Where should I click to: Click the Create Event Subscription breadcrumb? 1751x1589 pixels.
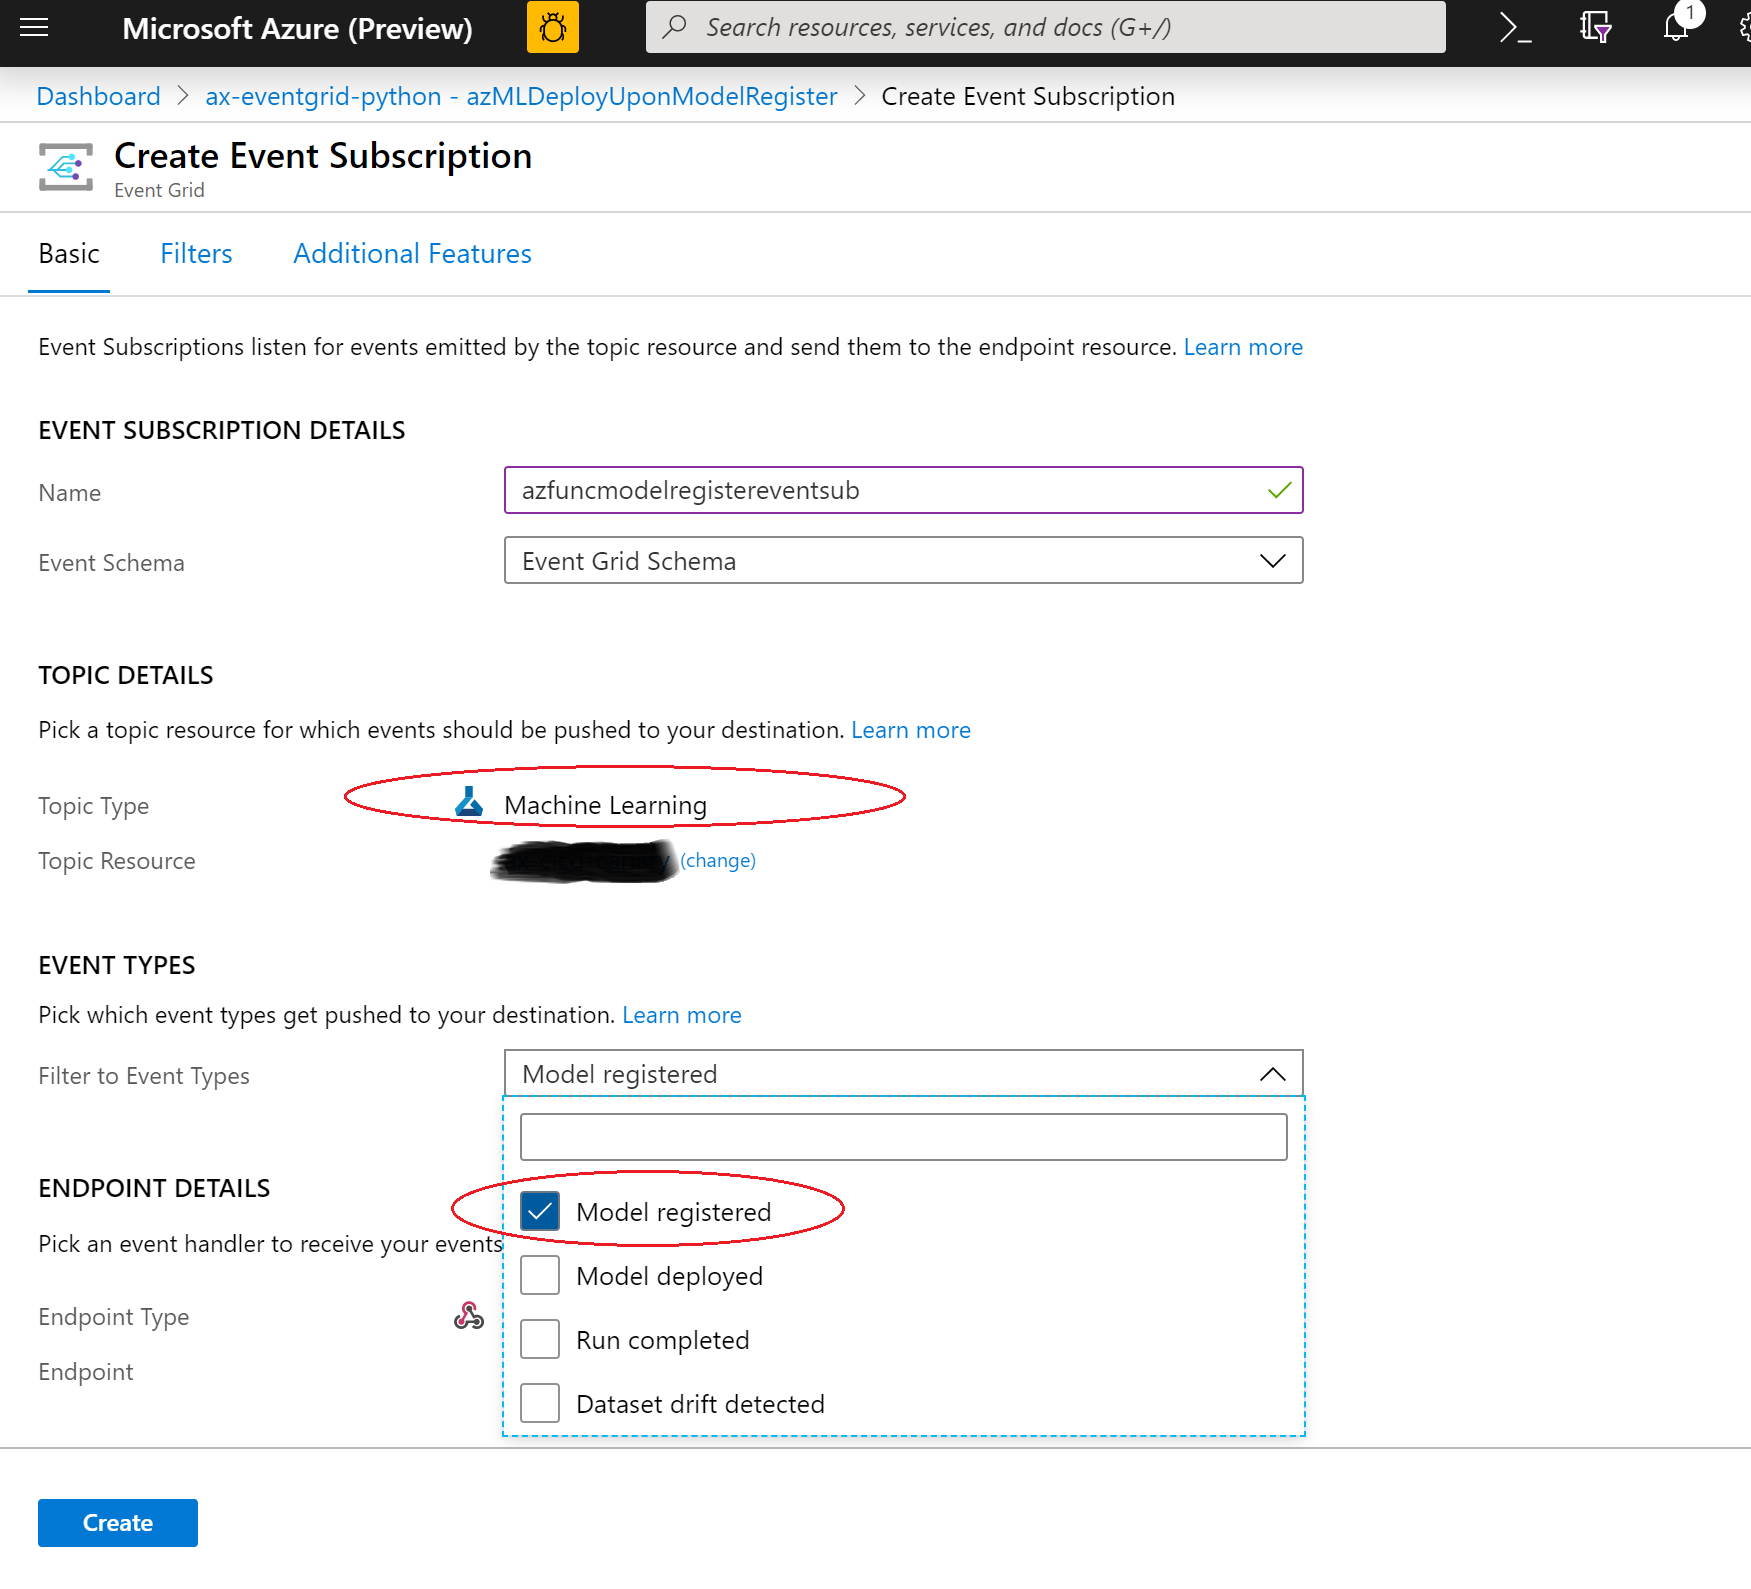click(1028, 96)
